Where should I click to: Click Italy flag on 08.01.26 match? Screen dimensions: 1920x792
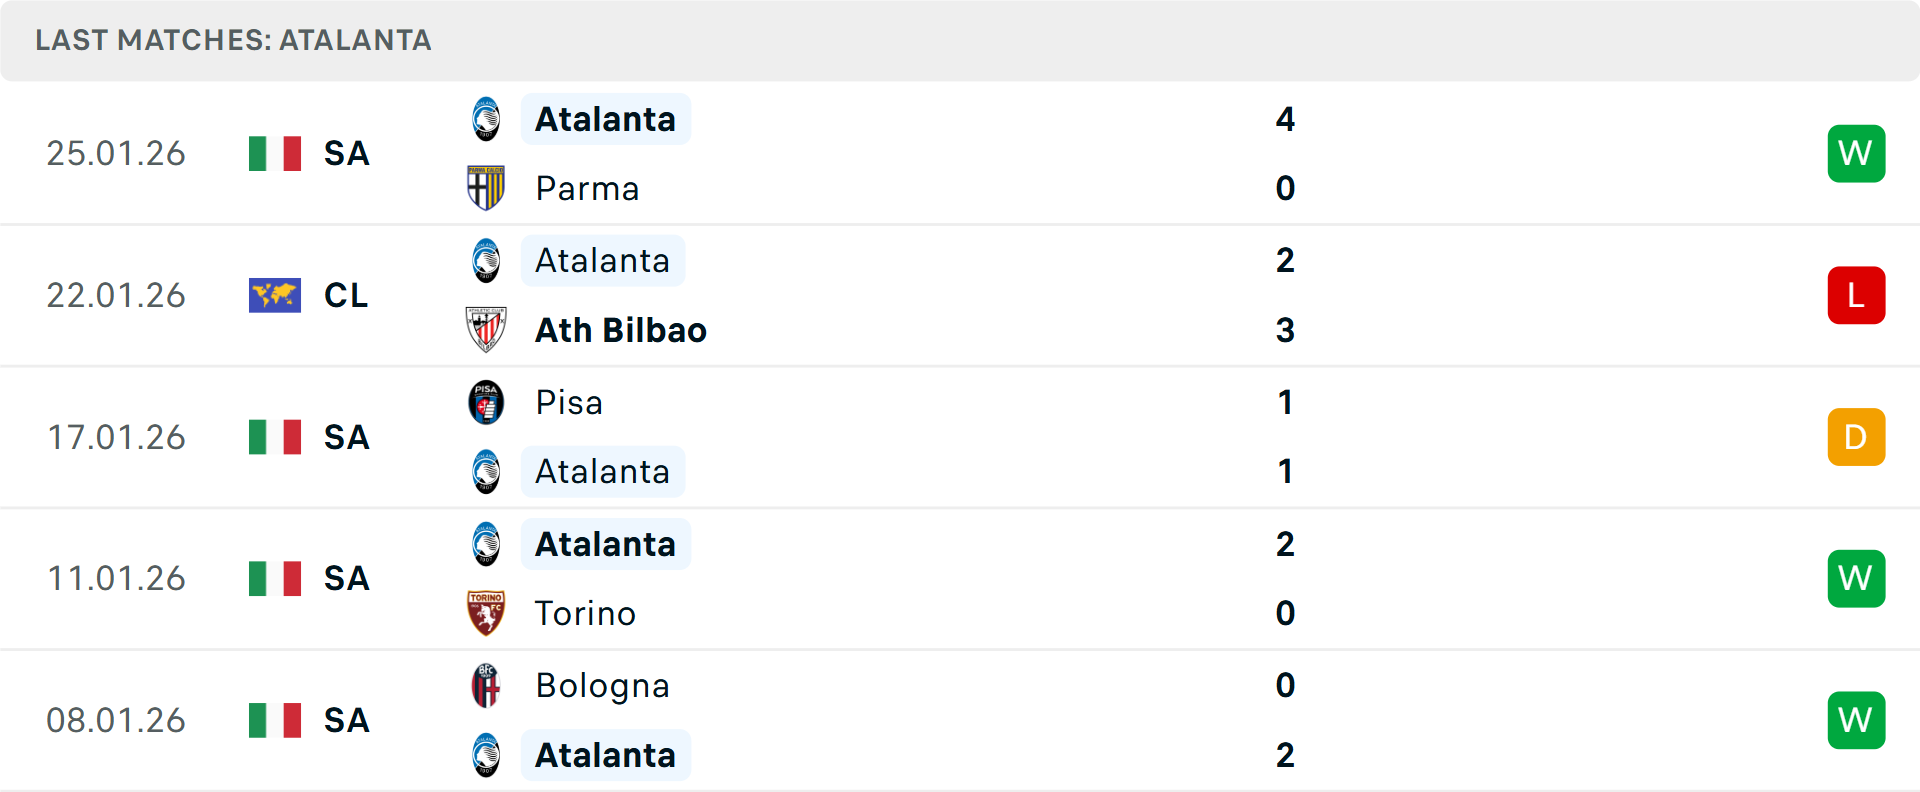[275, 720]
